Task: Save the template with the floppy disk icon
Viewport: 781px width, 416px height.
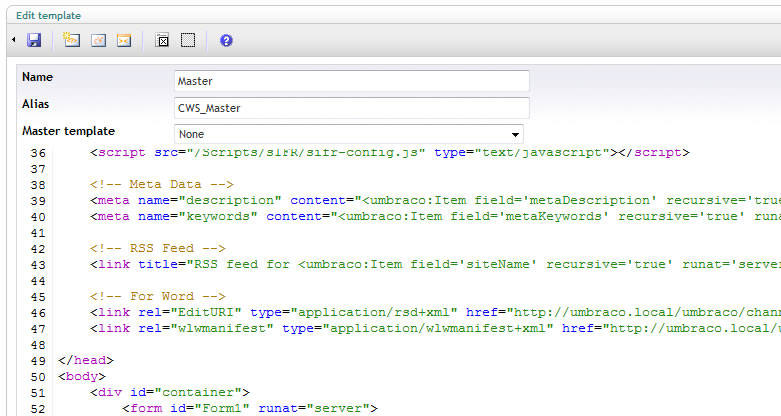Action: tap(34, 40)
